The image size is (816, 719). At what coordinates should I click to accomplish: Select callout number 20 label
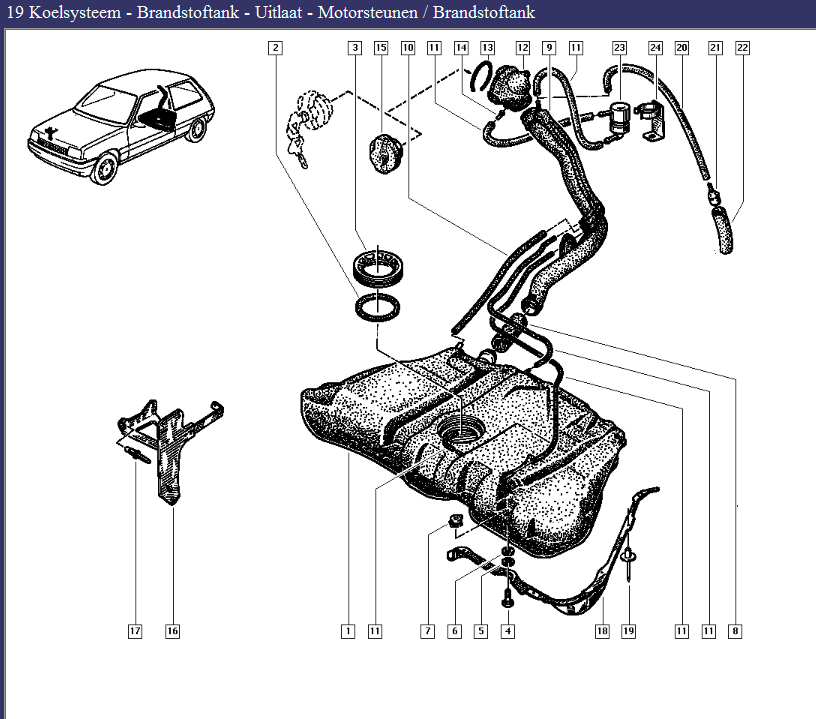(x=682, y=48)
